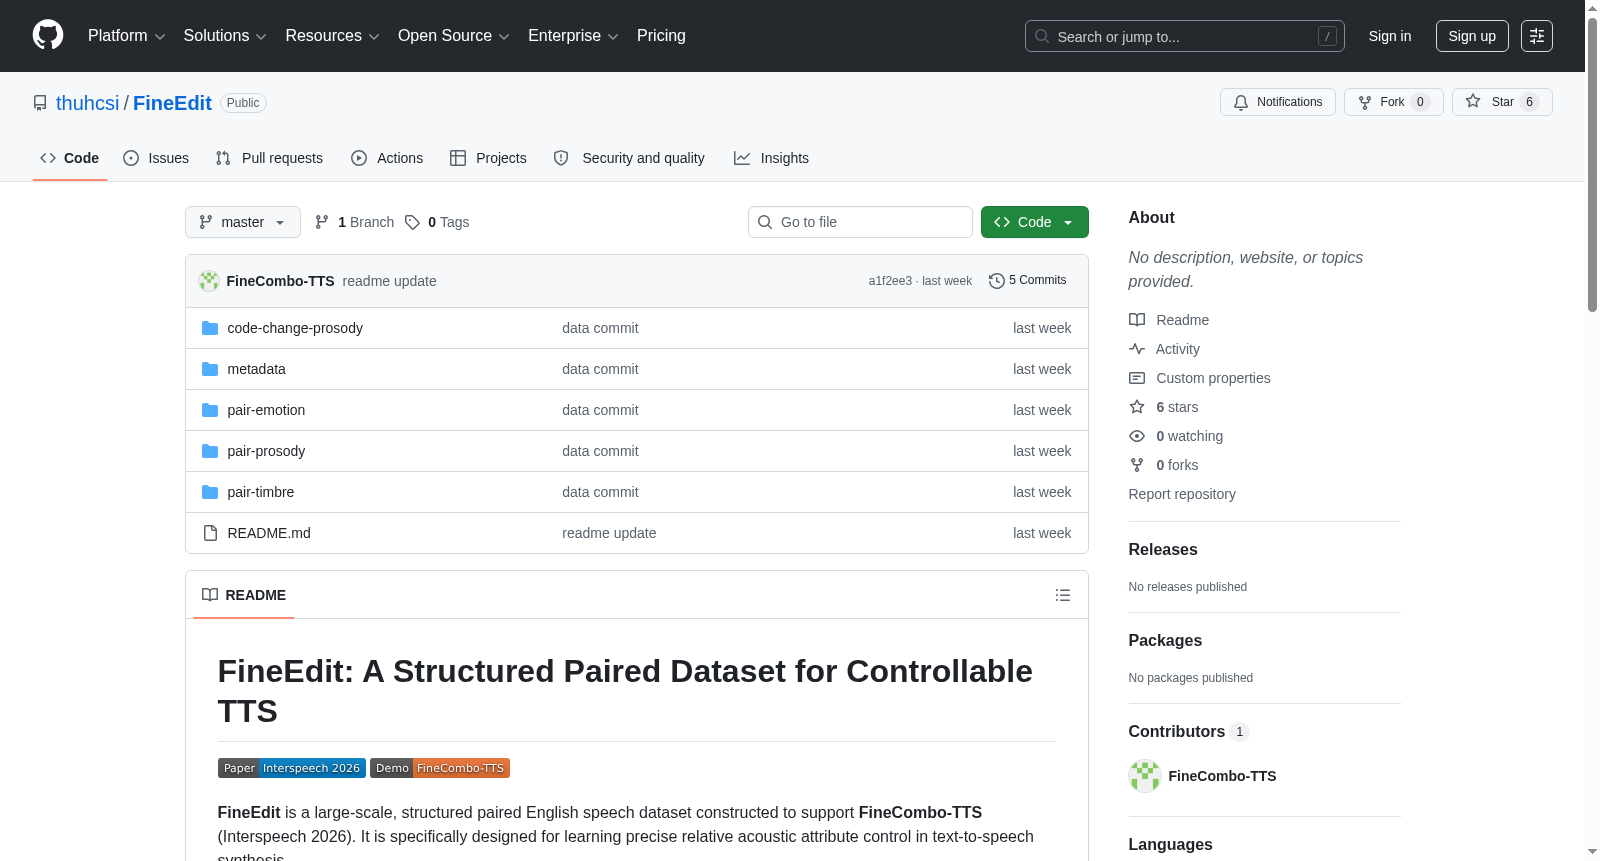Viewport: 1600px width, 861px height.
Task: Click the pair-prosody folder icon
Action: pyautogui.click(x=210, y=451)
